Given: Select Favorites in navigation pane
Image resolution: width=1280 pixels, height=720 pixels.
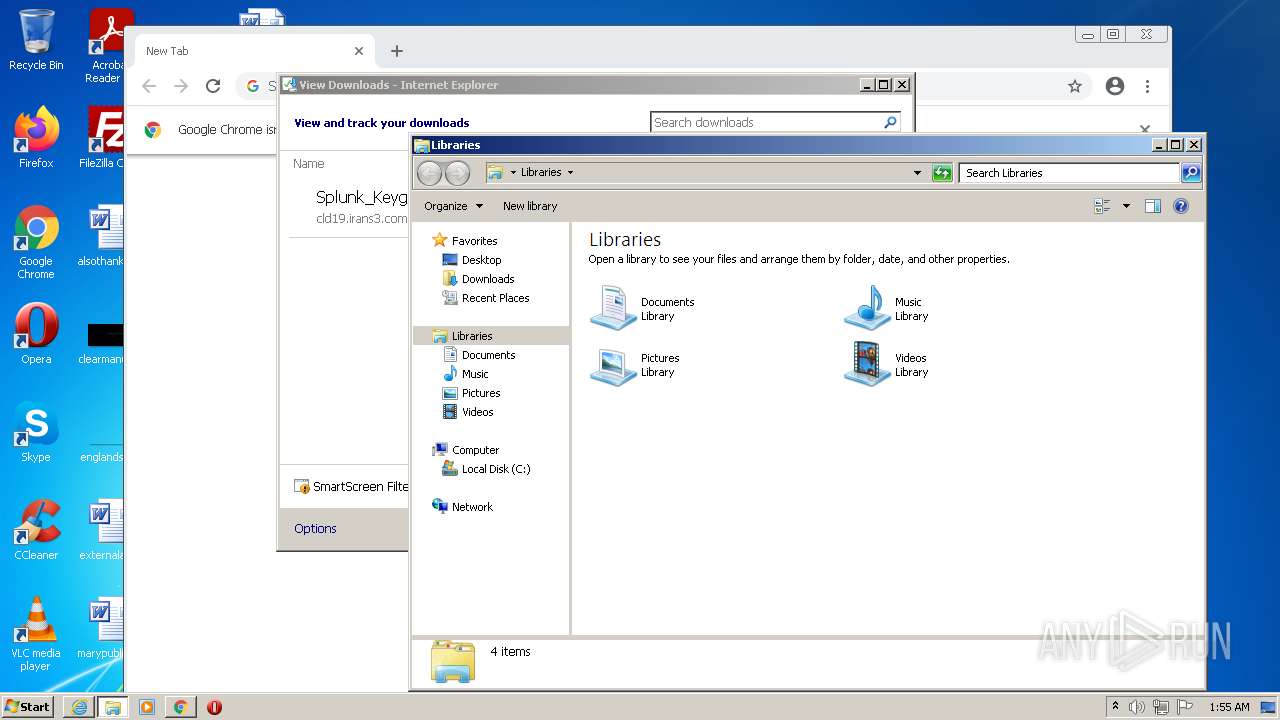Looking at the screenshot, I should (x=474, y=241).
